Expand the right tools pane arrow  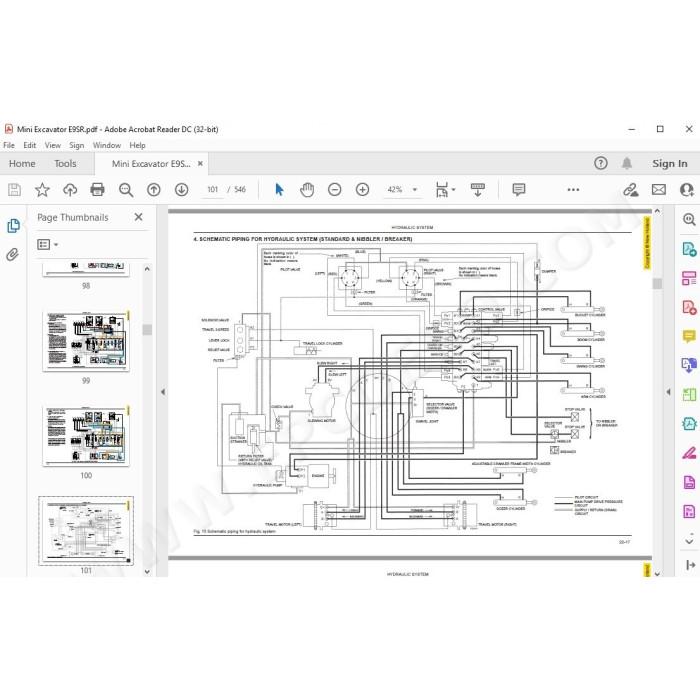pyautogui.click(x=691, y=565)
